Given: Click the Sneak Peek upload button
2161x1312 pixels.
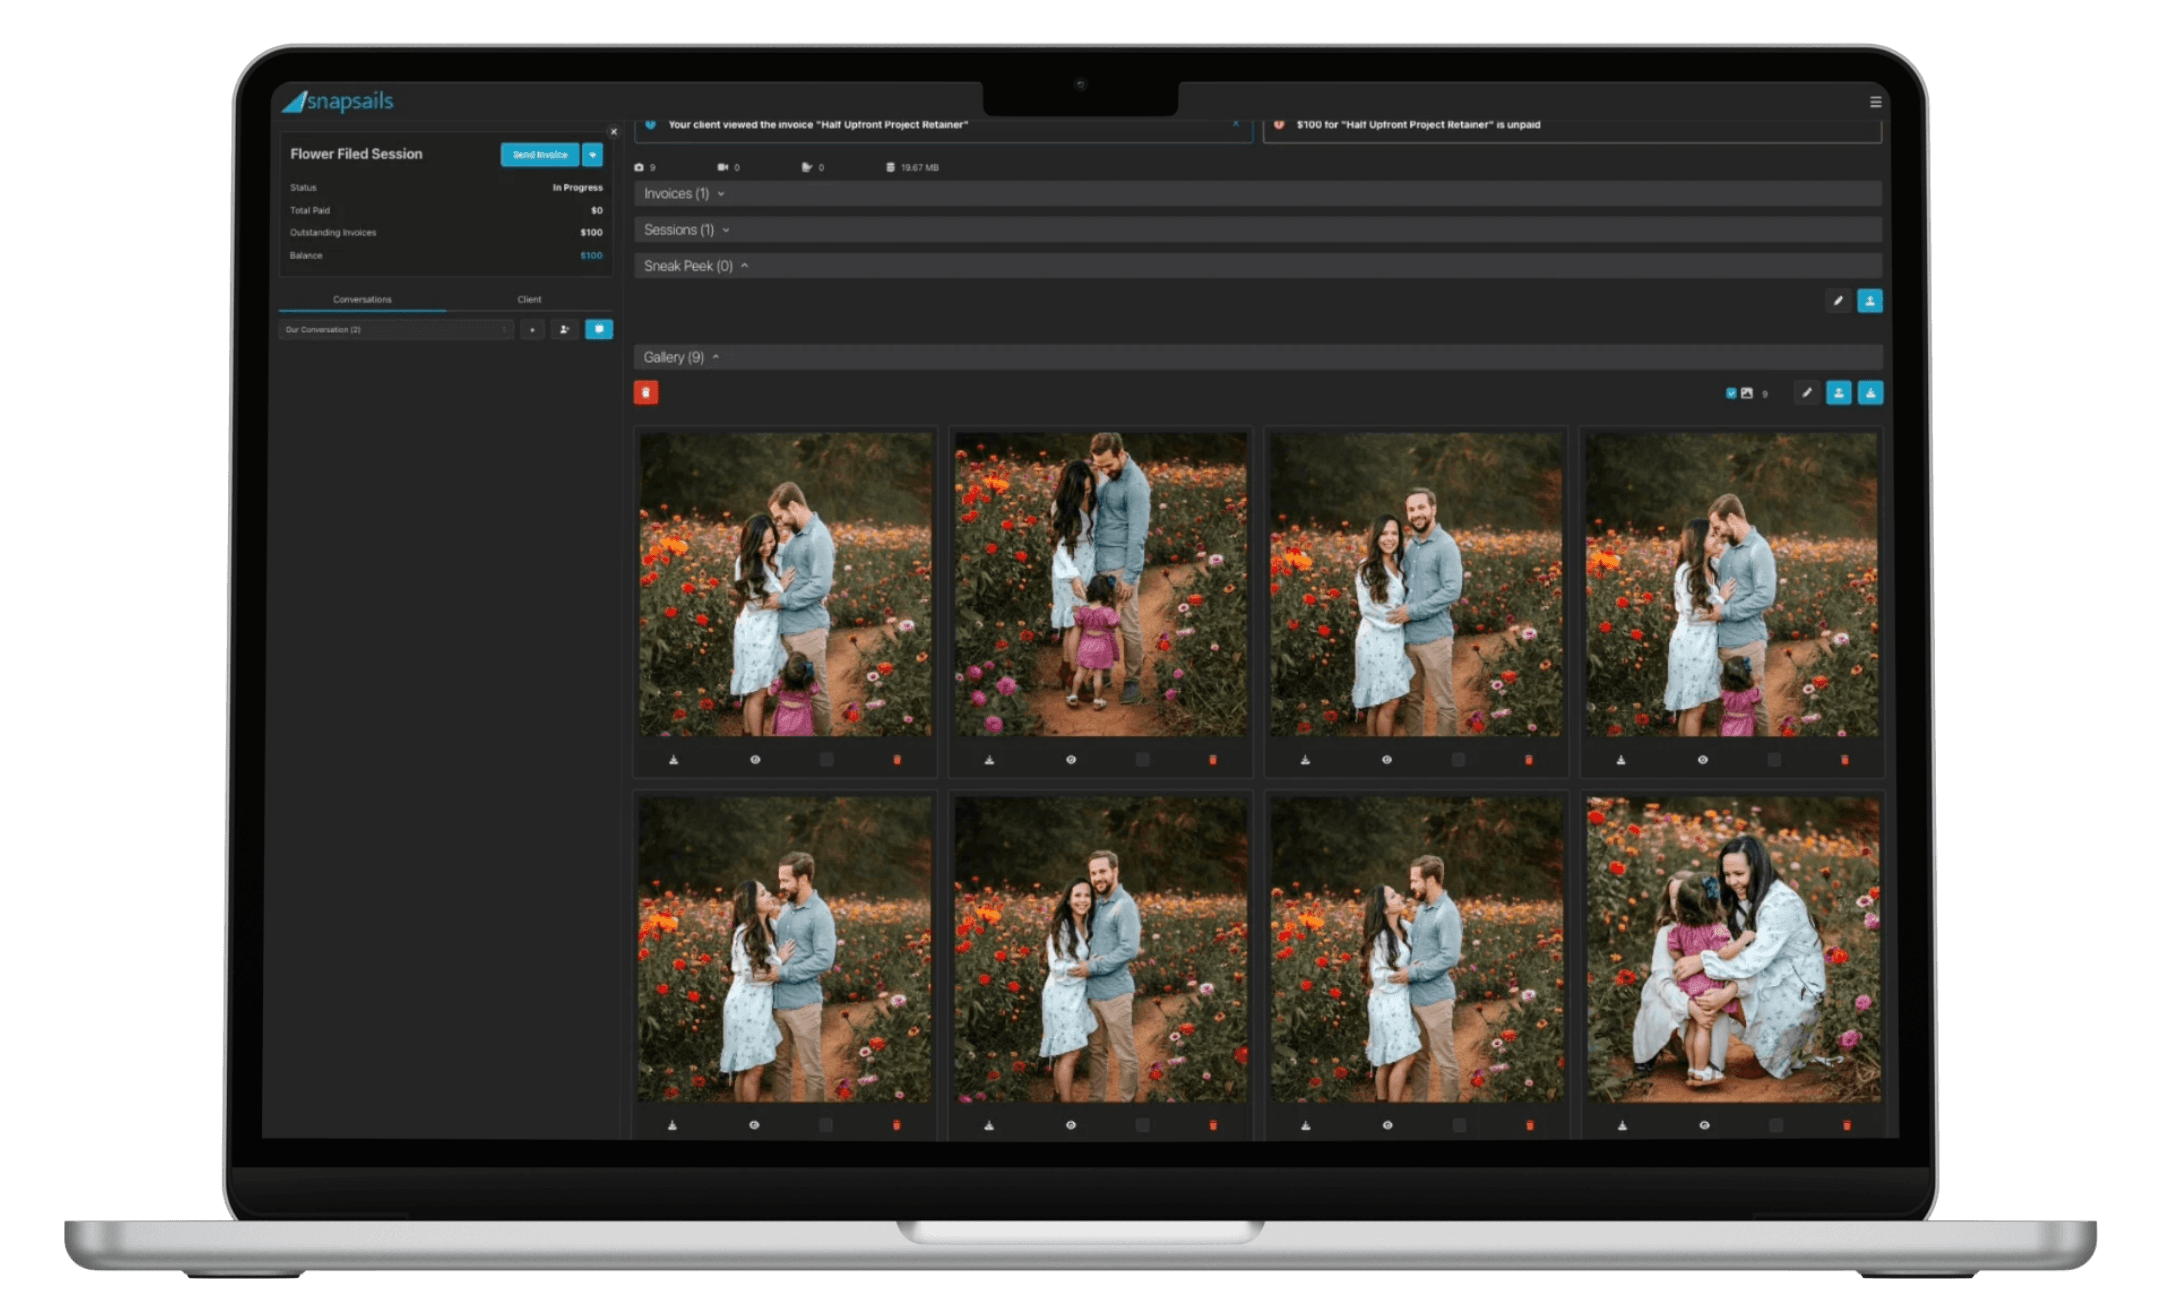Looking at the screenshot, I should click(1869, 301).
